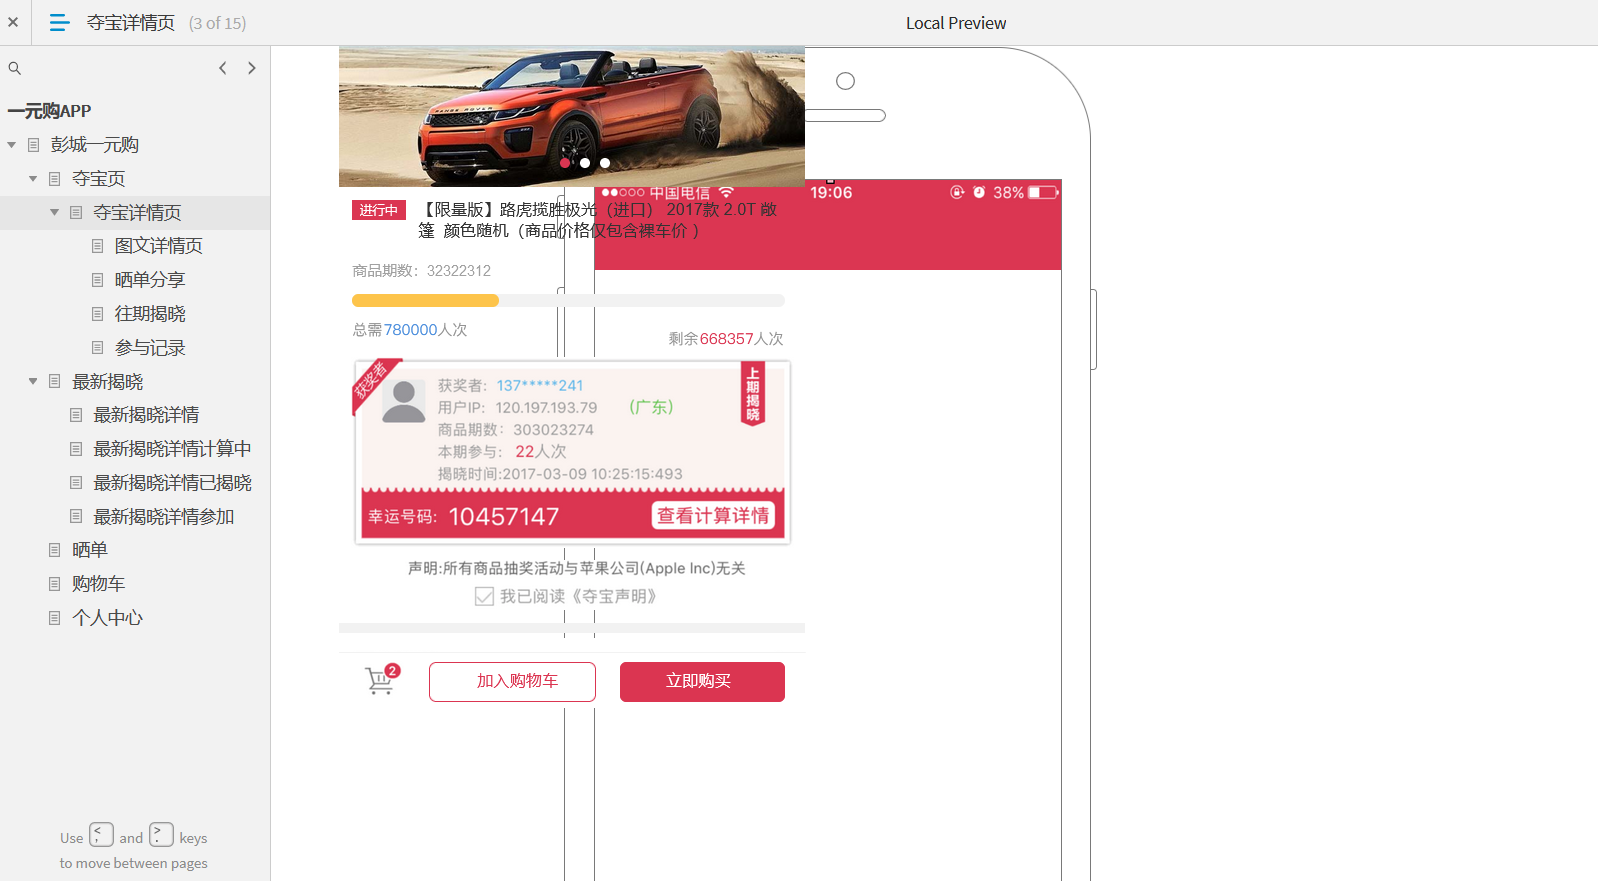Click the page icon beside 晒单
Viewport: 1598px width, 881px height.
tap(55, 550)
